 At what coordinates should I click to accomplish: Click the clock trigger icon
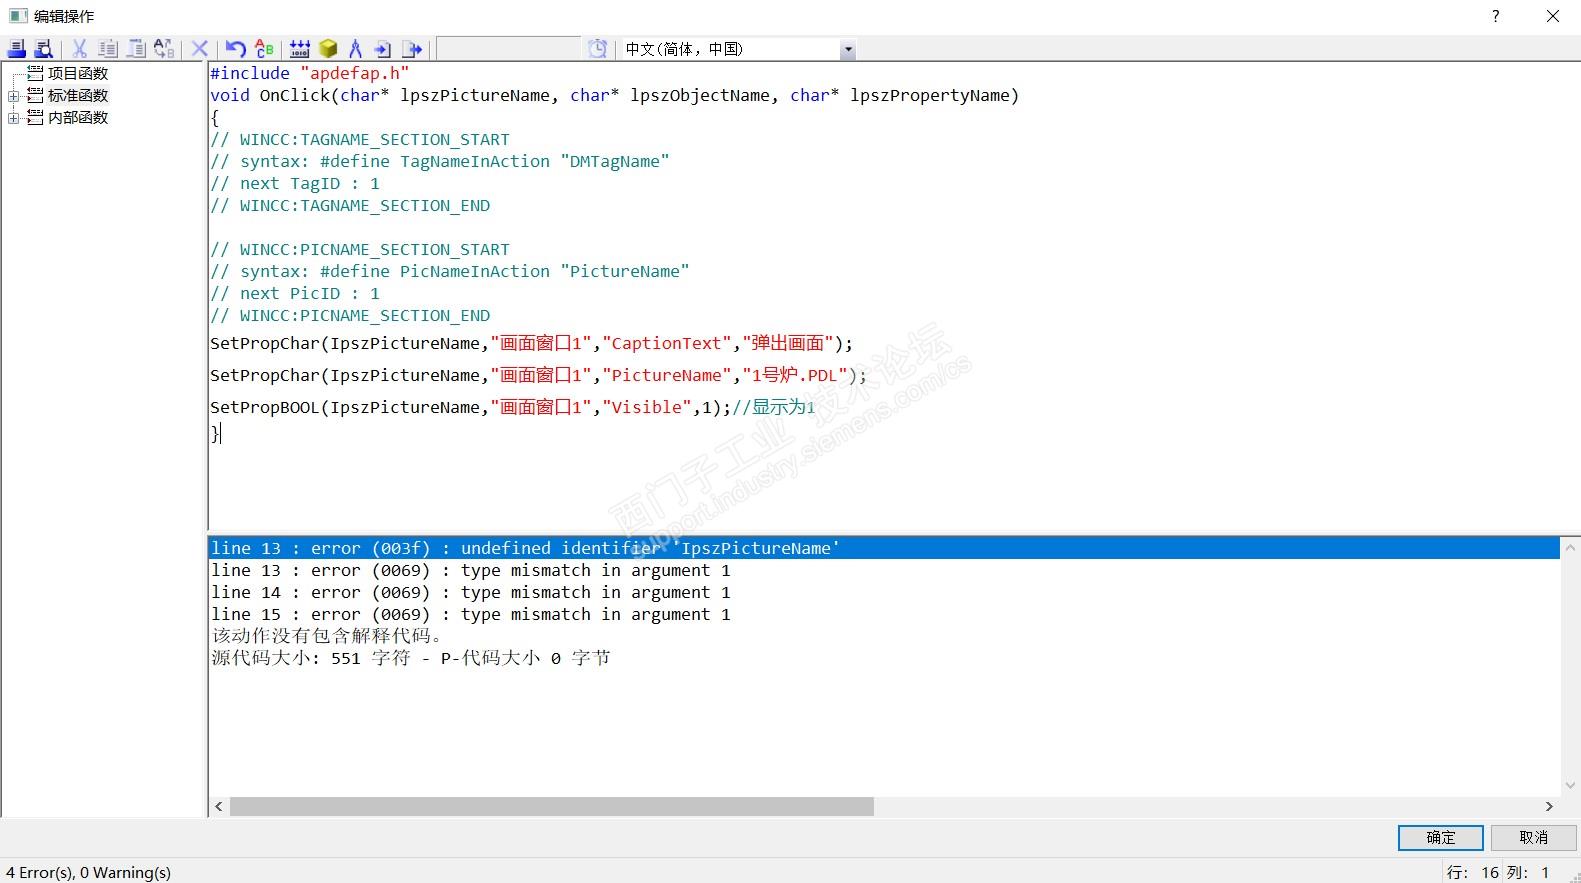[598, 49]
